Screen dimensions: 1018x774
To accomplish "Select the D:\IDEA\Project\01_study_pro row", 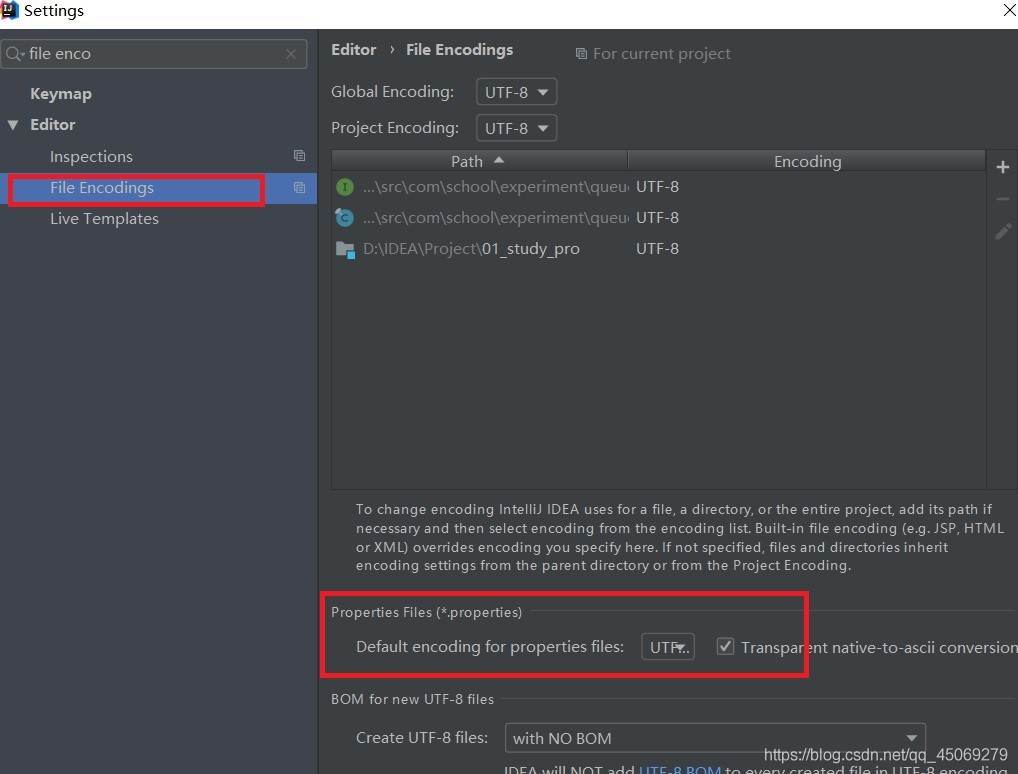I will coord(658,249).
